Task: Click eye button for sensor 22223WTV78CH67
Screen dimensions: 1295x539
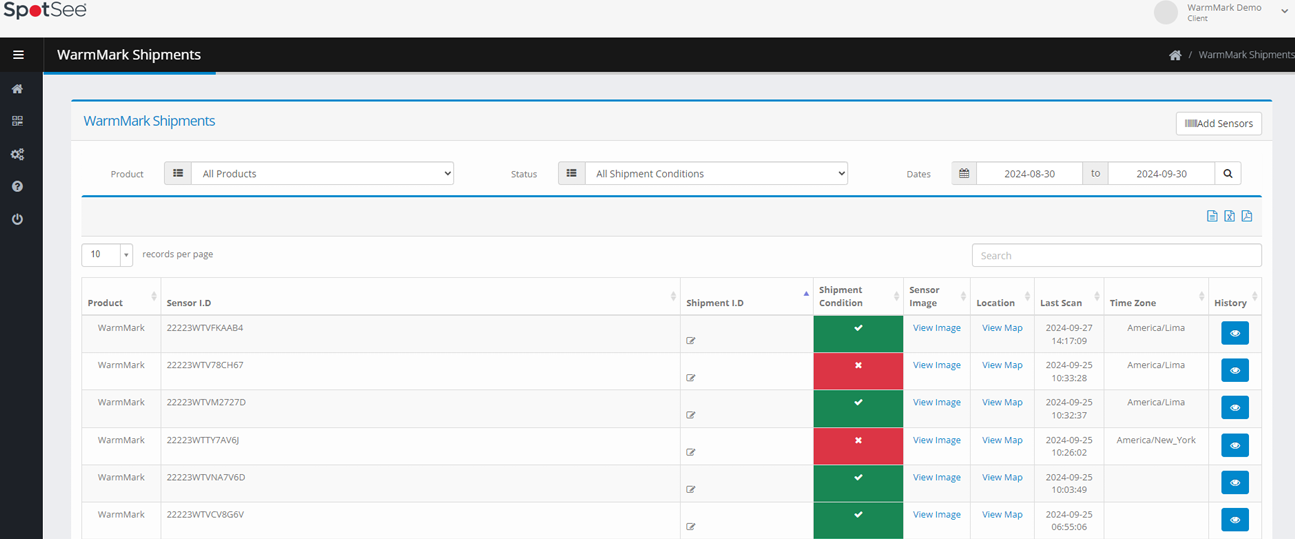Action: (1234, 371)
